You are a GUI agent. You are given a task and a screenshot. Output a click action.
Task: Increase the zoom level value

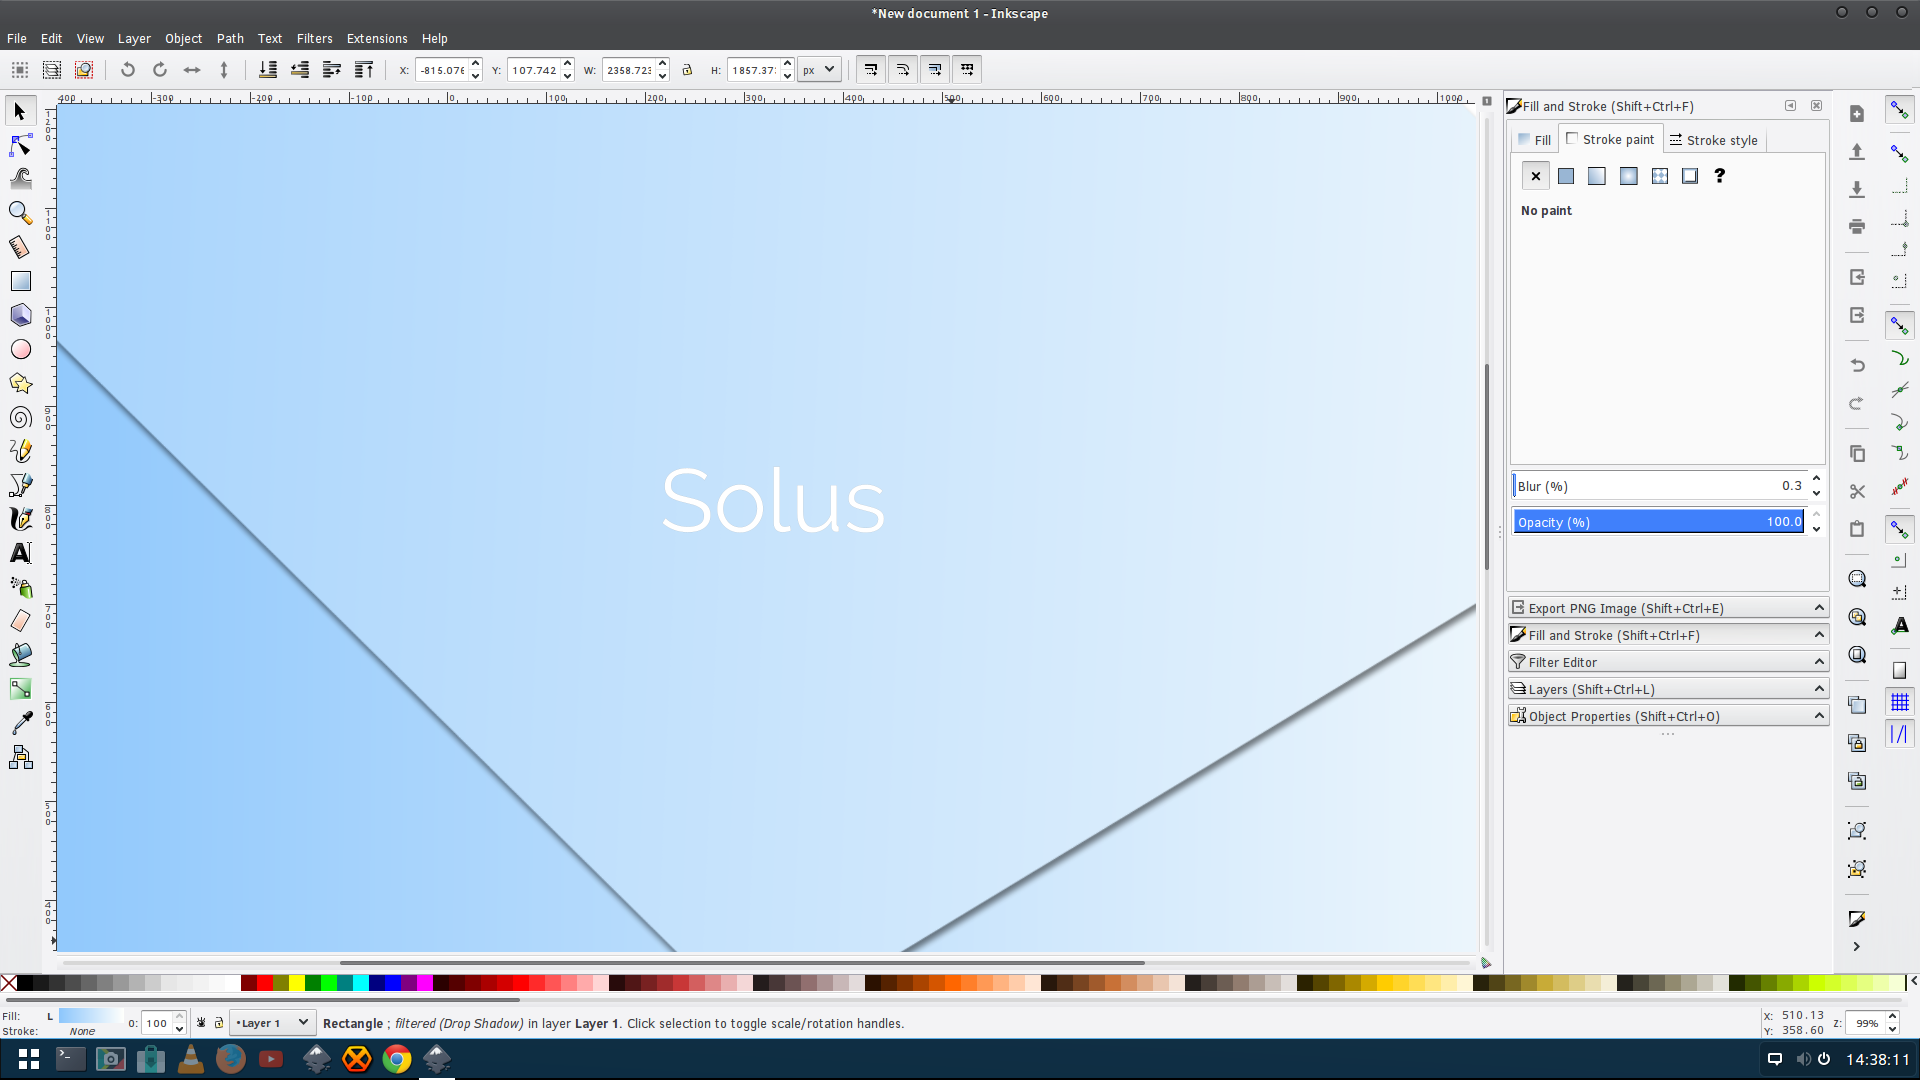click(1892, 1017)
